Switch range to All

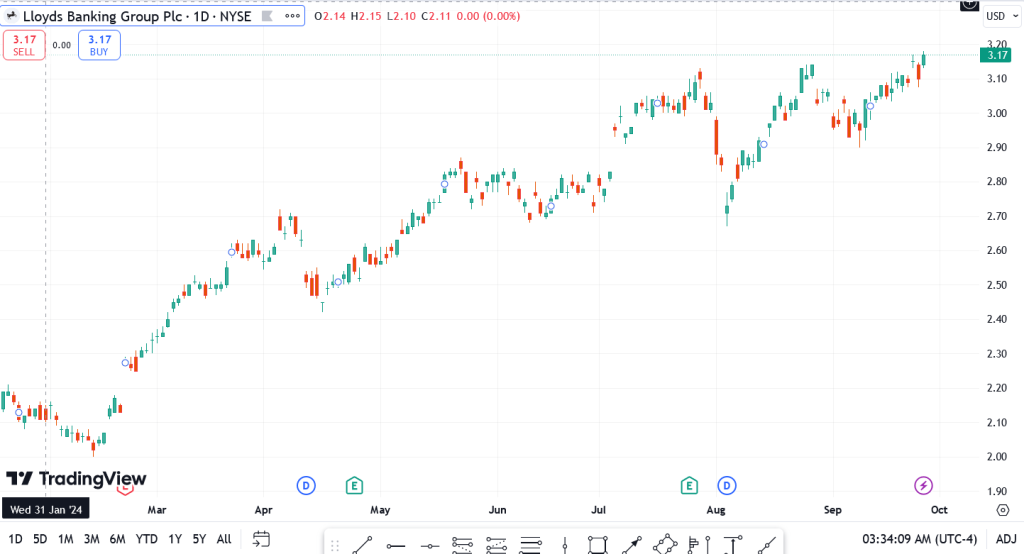224,539
